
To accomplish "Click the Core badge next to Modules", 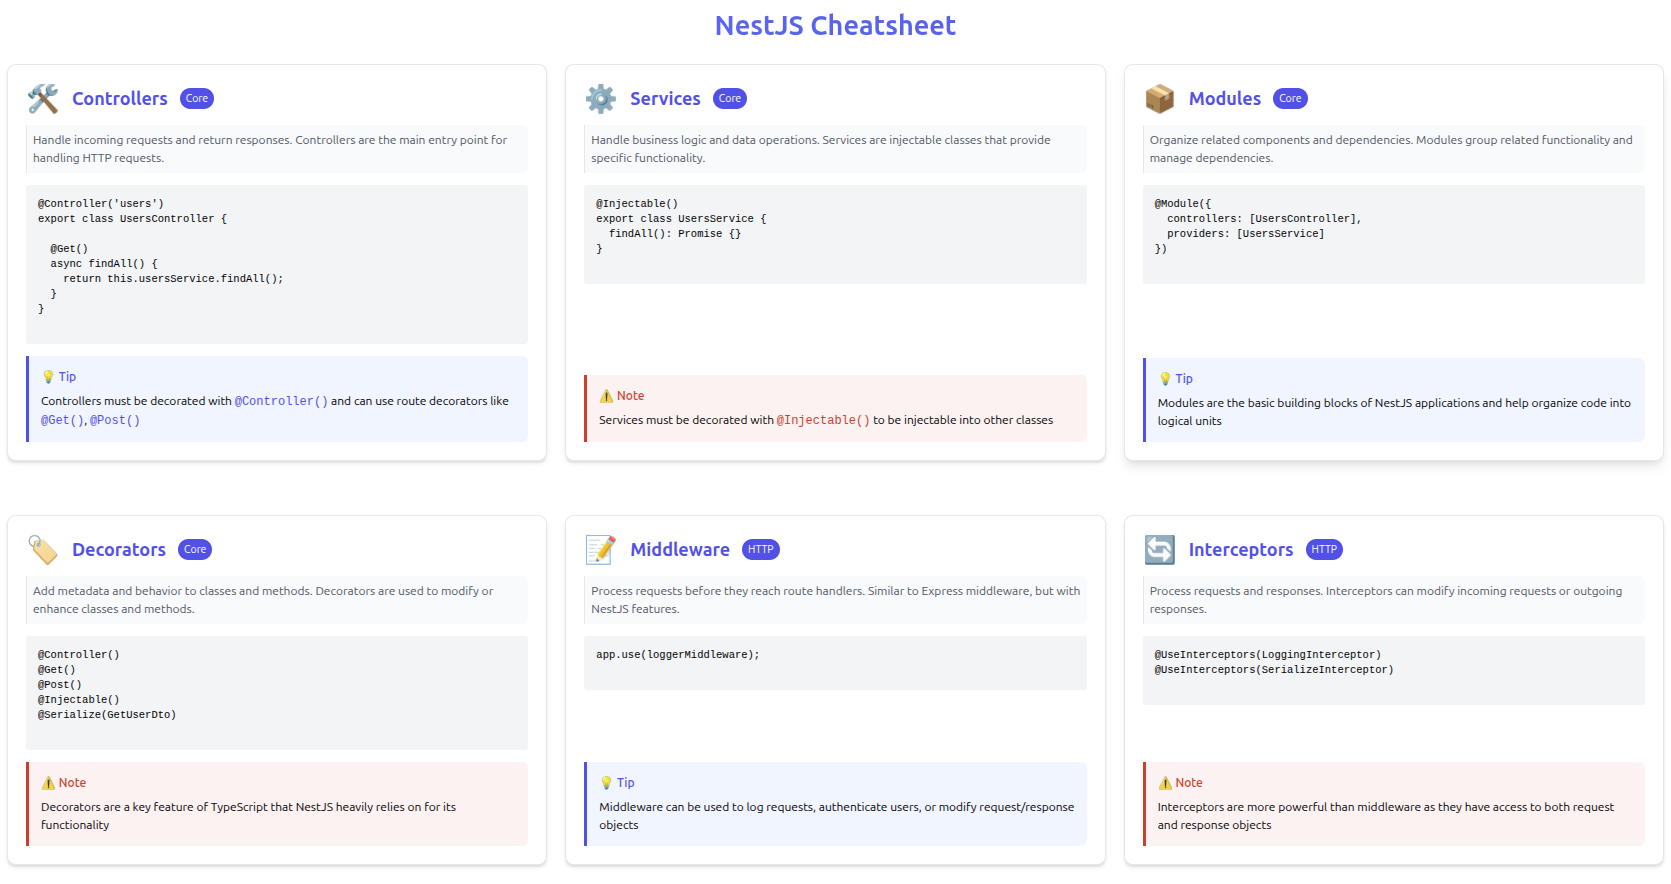I will coord(1290,98).
